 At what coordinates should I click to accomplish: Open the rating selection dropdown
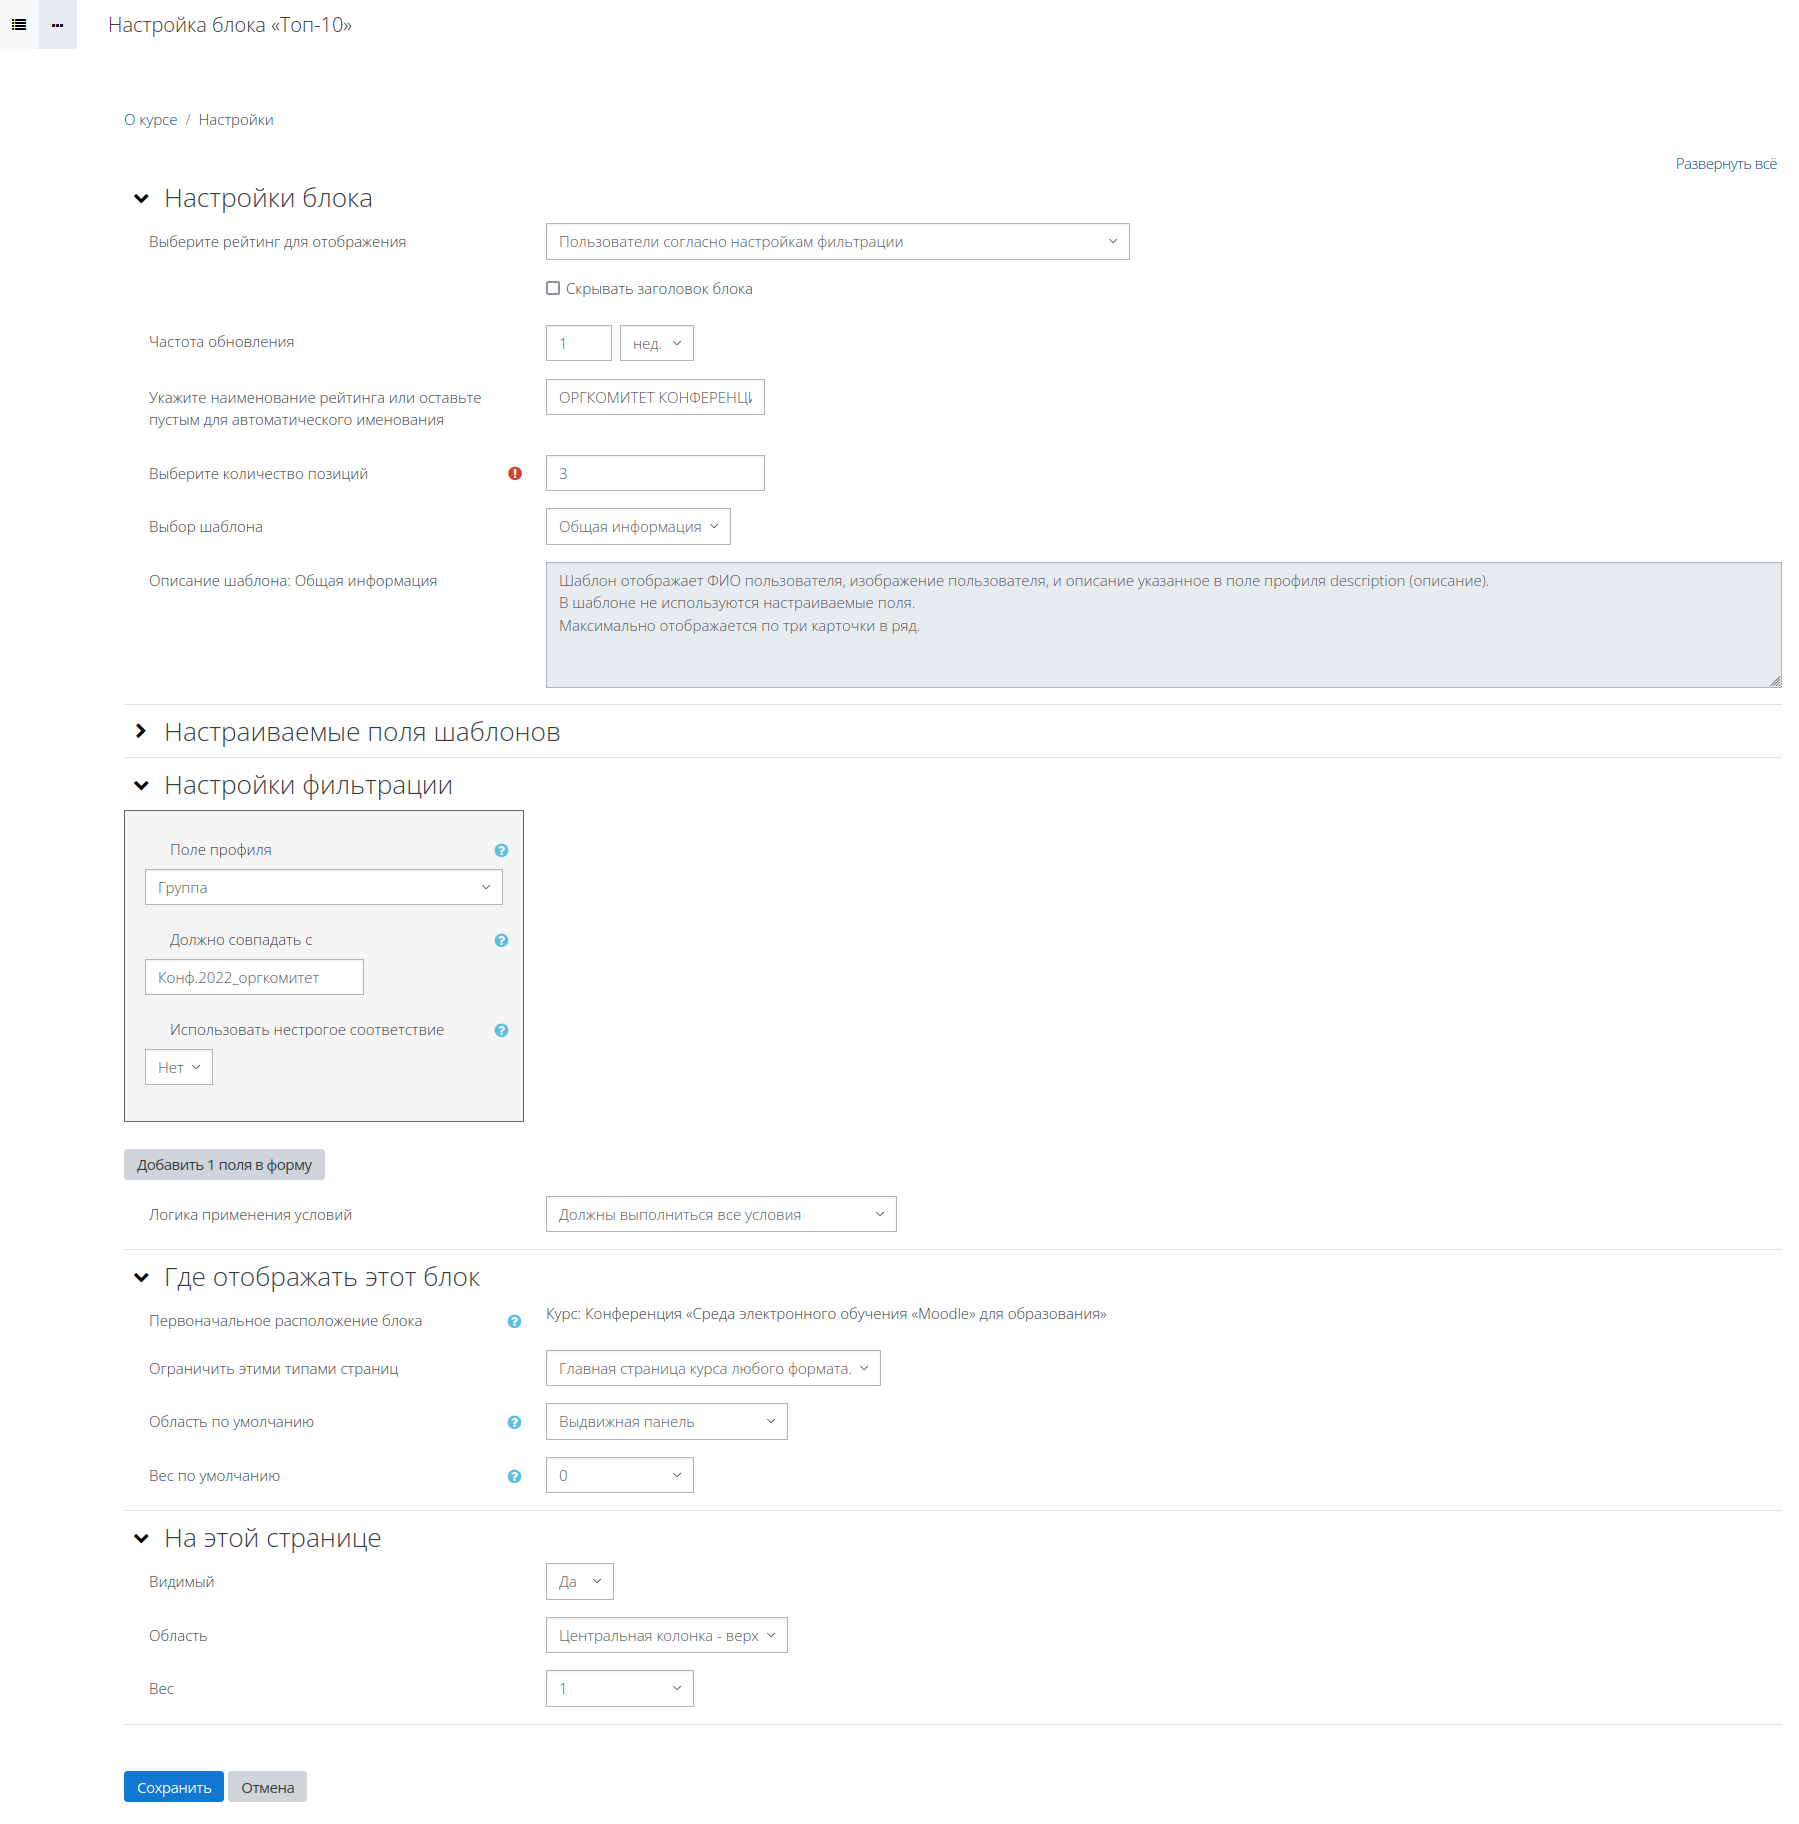838,242
